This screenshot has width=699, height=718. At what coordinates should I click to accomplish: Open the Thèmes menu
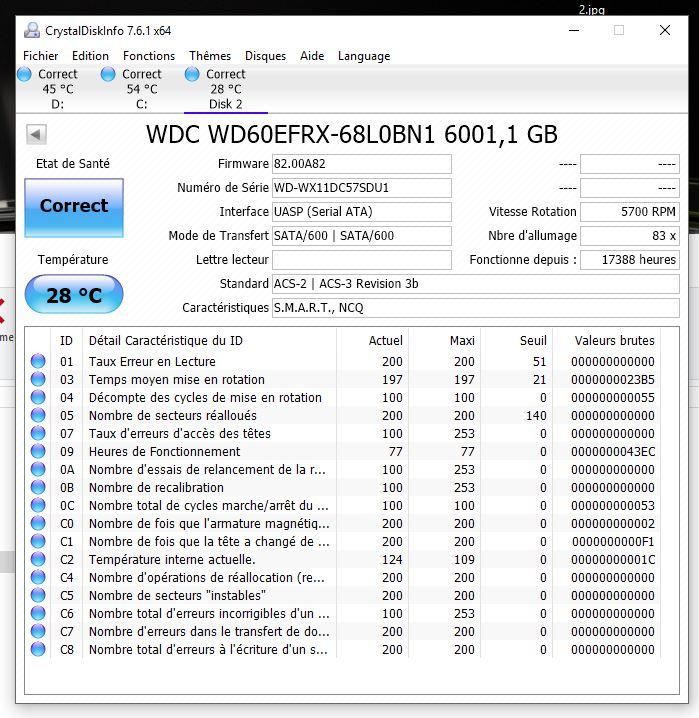point(210,56)
